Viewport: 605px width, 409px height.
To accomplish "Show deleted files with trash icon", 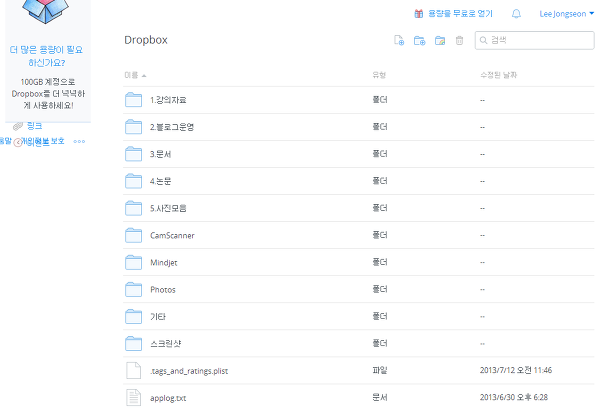I will pyautogui.click(x=459, y=40).
